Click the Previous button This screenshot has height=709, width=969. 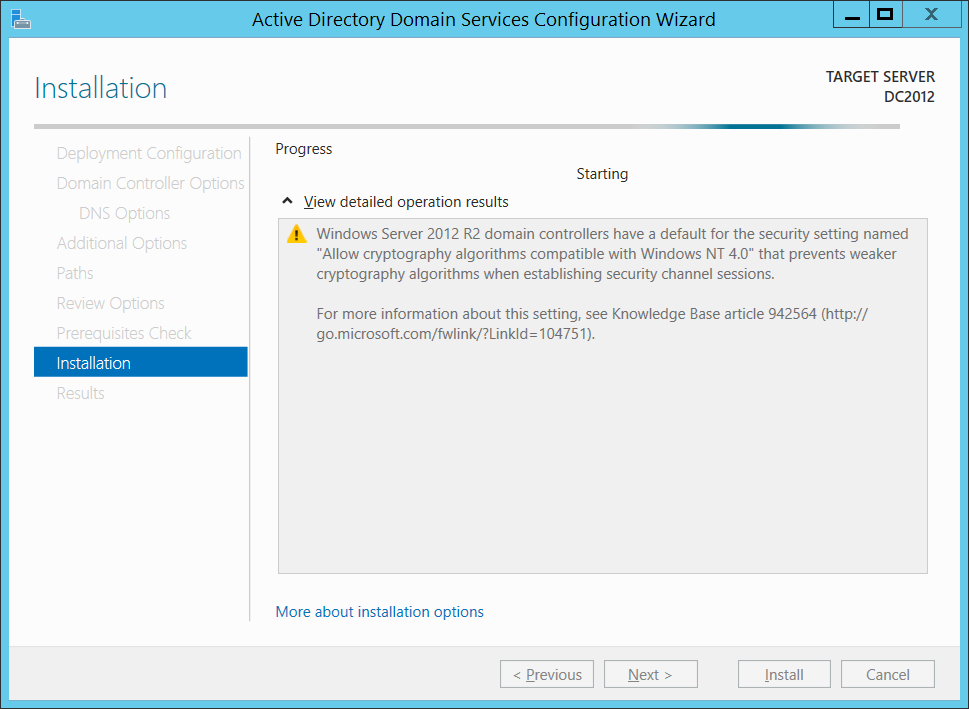547,674
